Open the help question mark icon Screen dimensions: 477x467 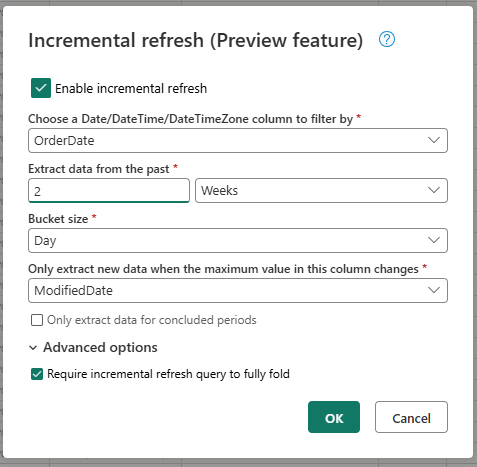coord(387,39)
